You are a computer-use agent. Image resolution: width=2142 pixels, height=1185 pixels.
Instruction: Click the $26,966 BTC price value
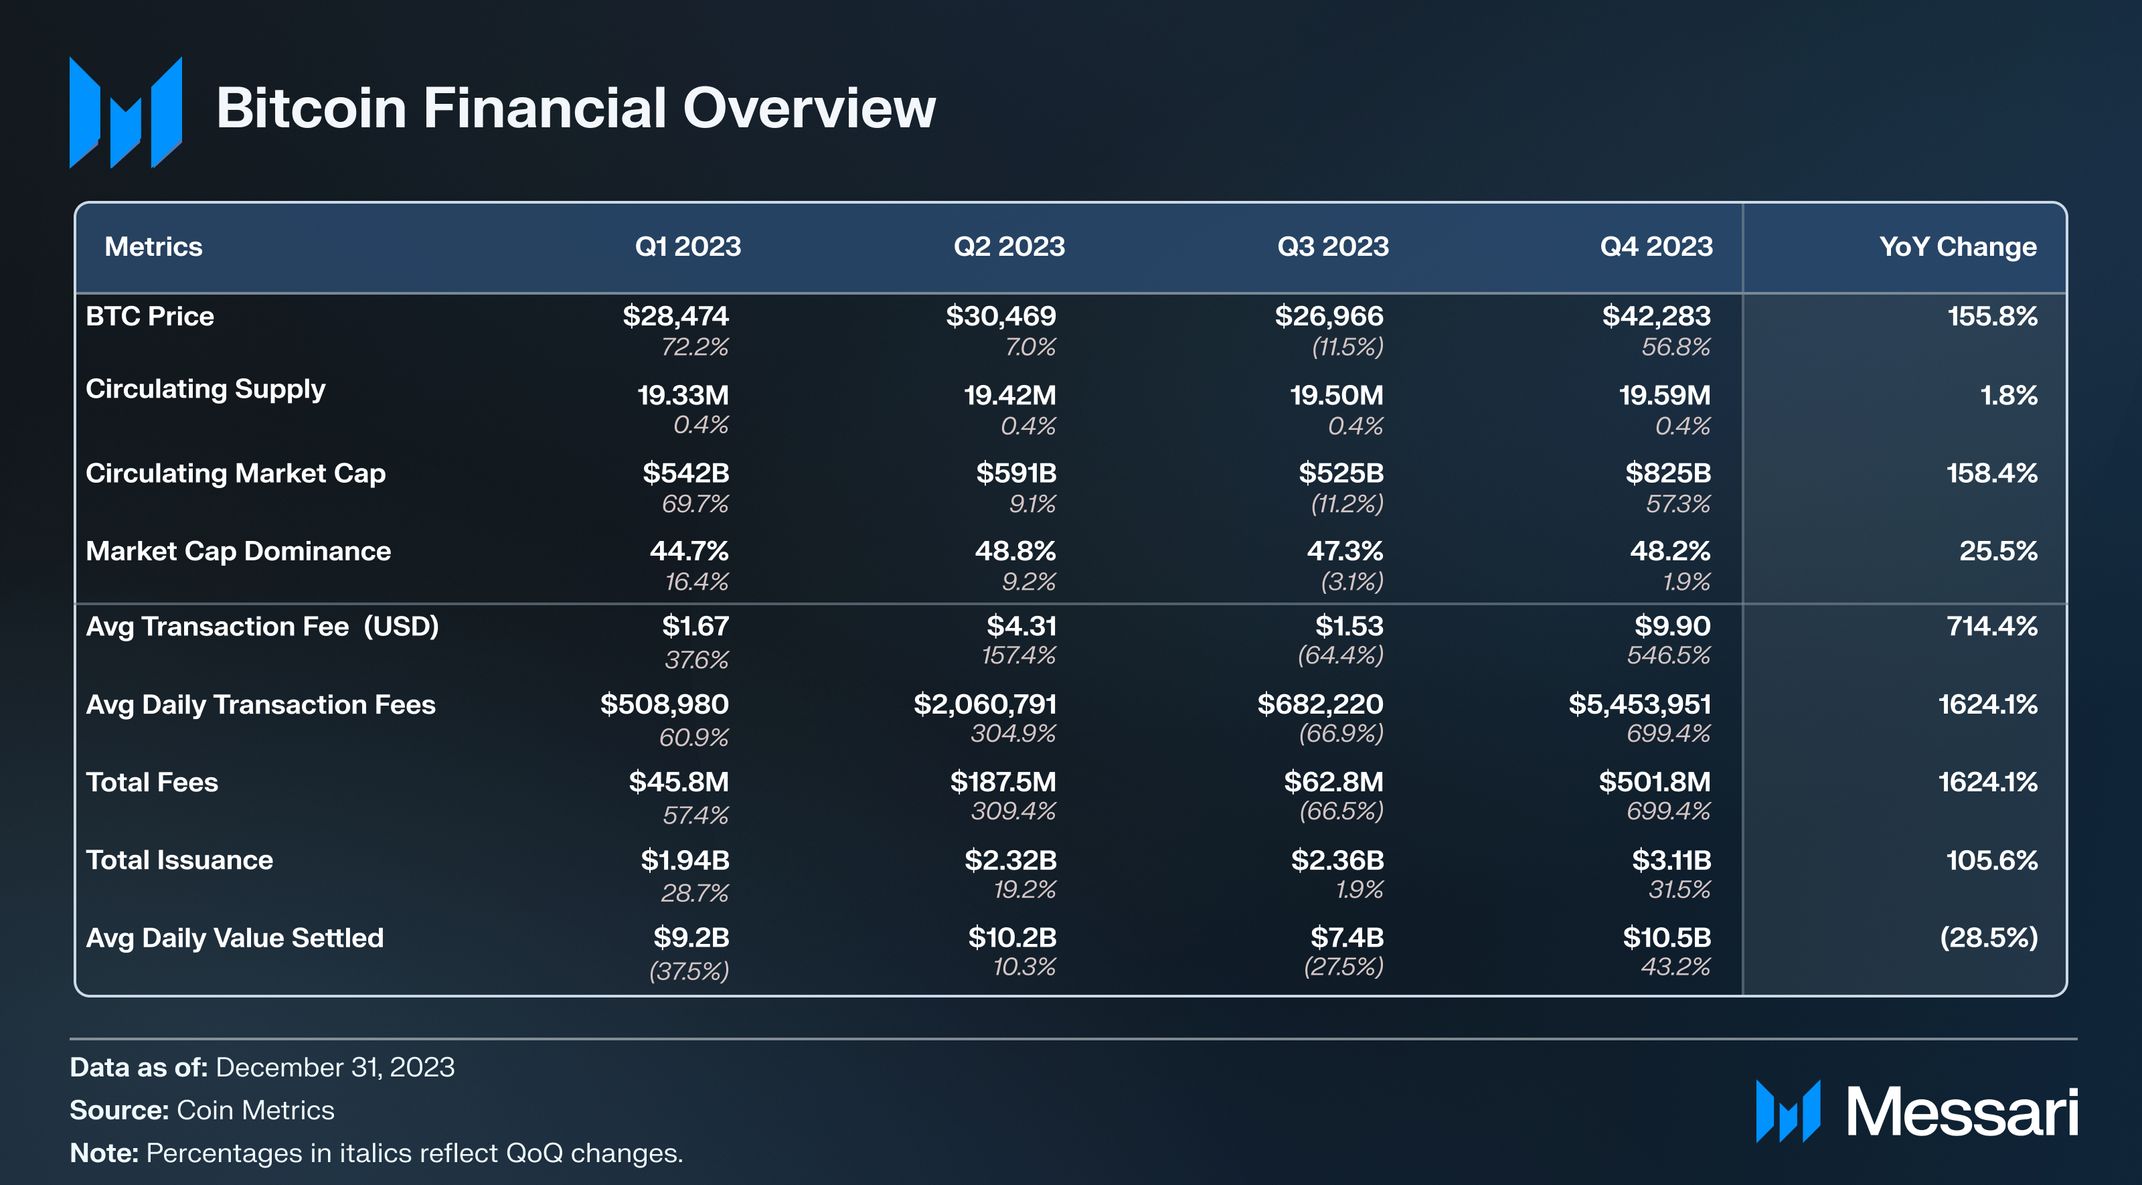pyautogui.click(x=1329, y=316)
